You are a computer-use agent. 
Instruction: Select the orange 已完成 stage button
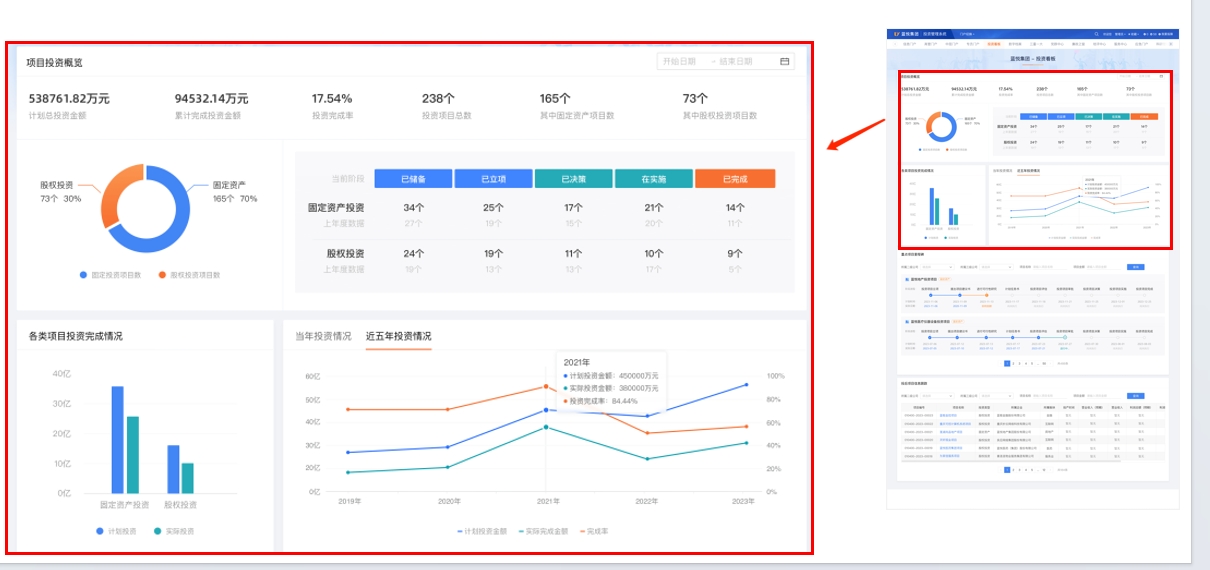click(735, 179)
